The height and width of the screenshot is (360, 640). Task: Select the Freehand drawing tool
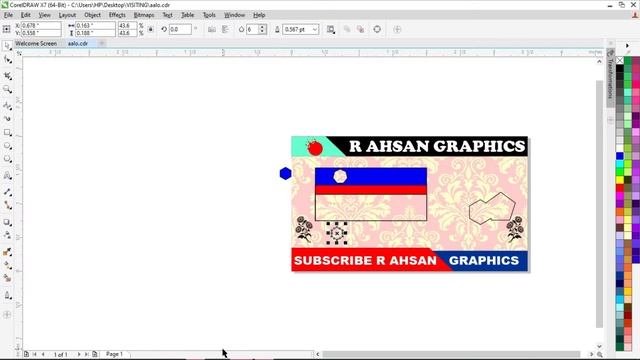tap(7, 105)
